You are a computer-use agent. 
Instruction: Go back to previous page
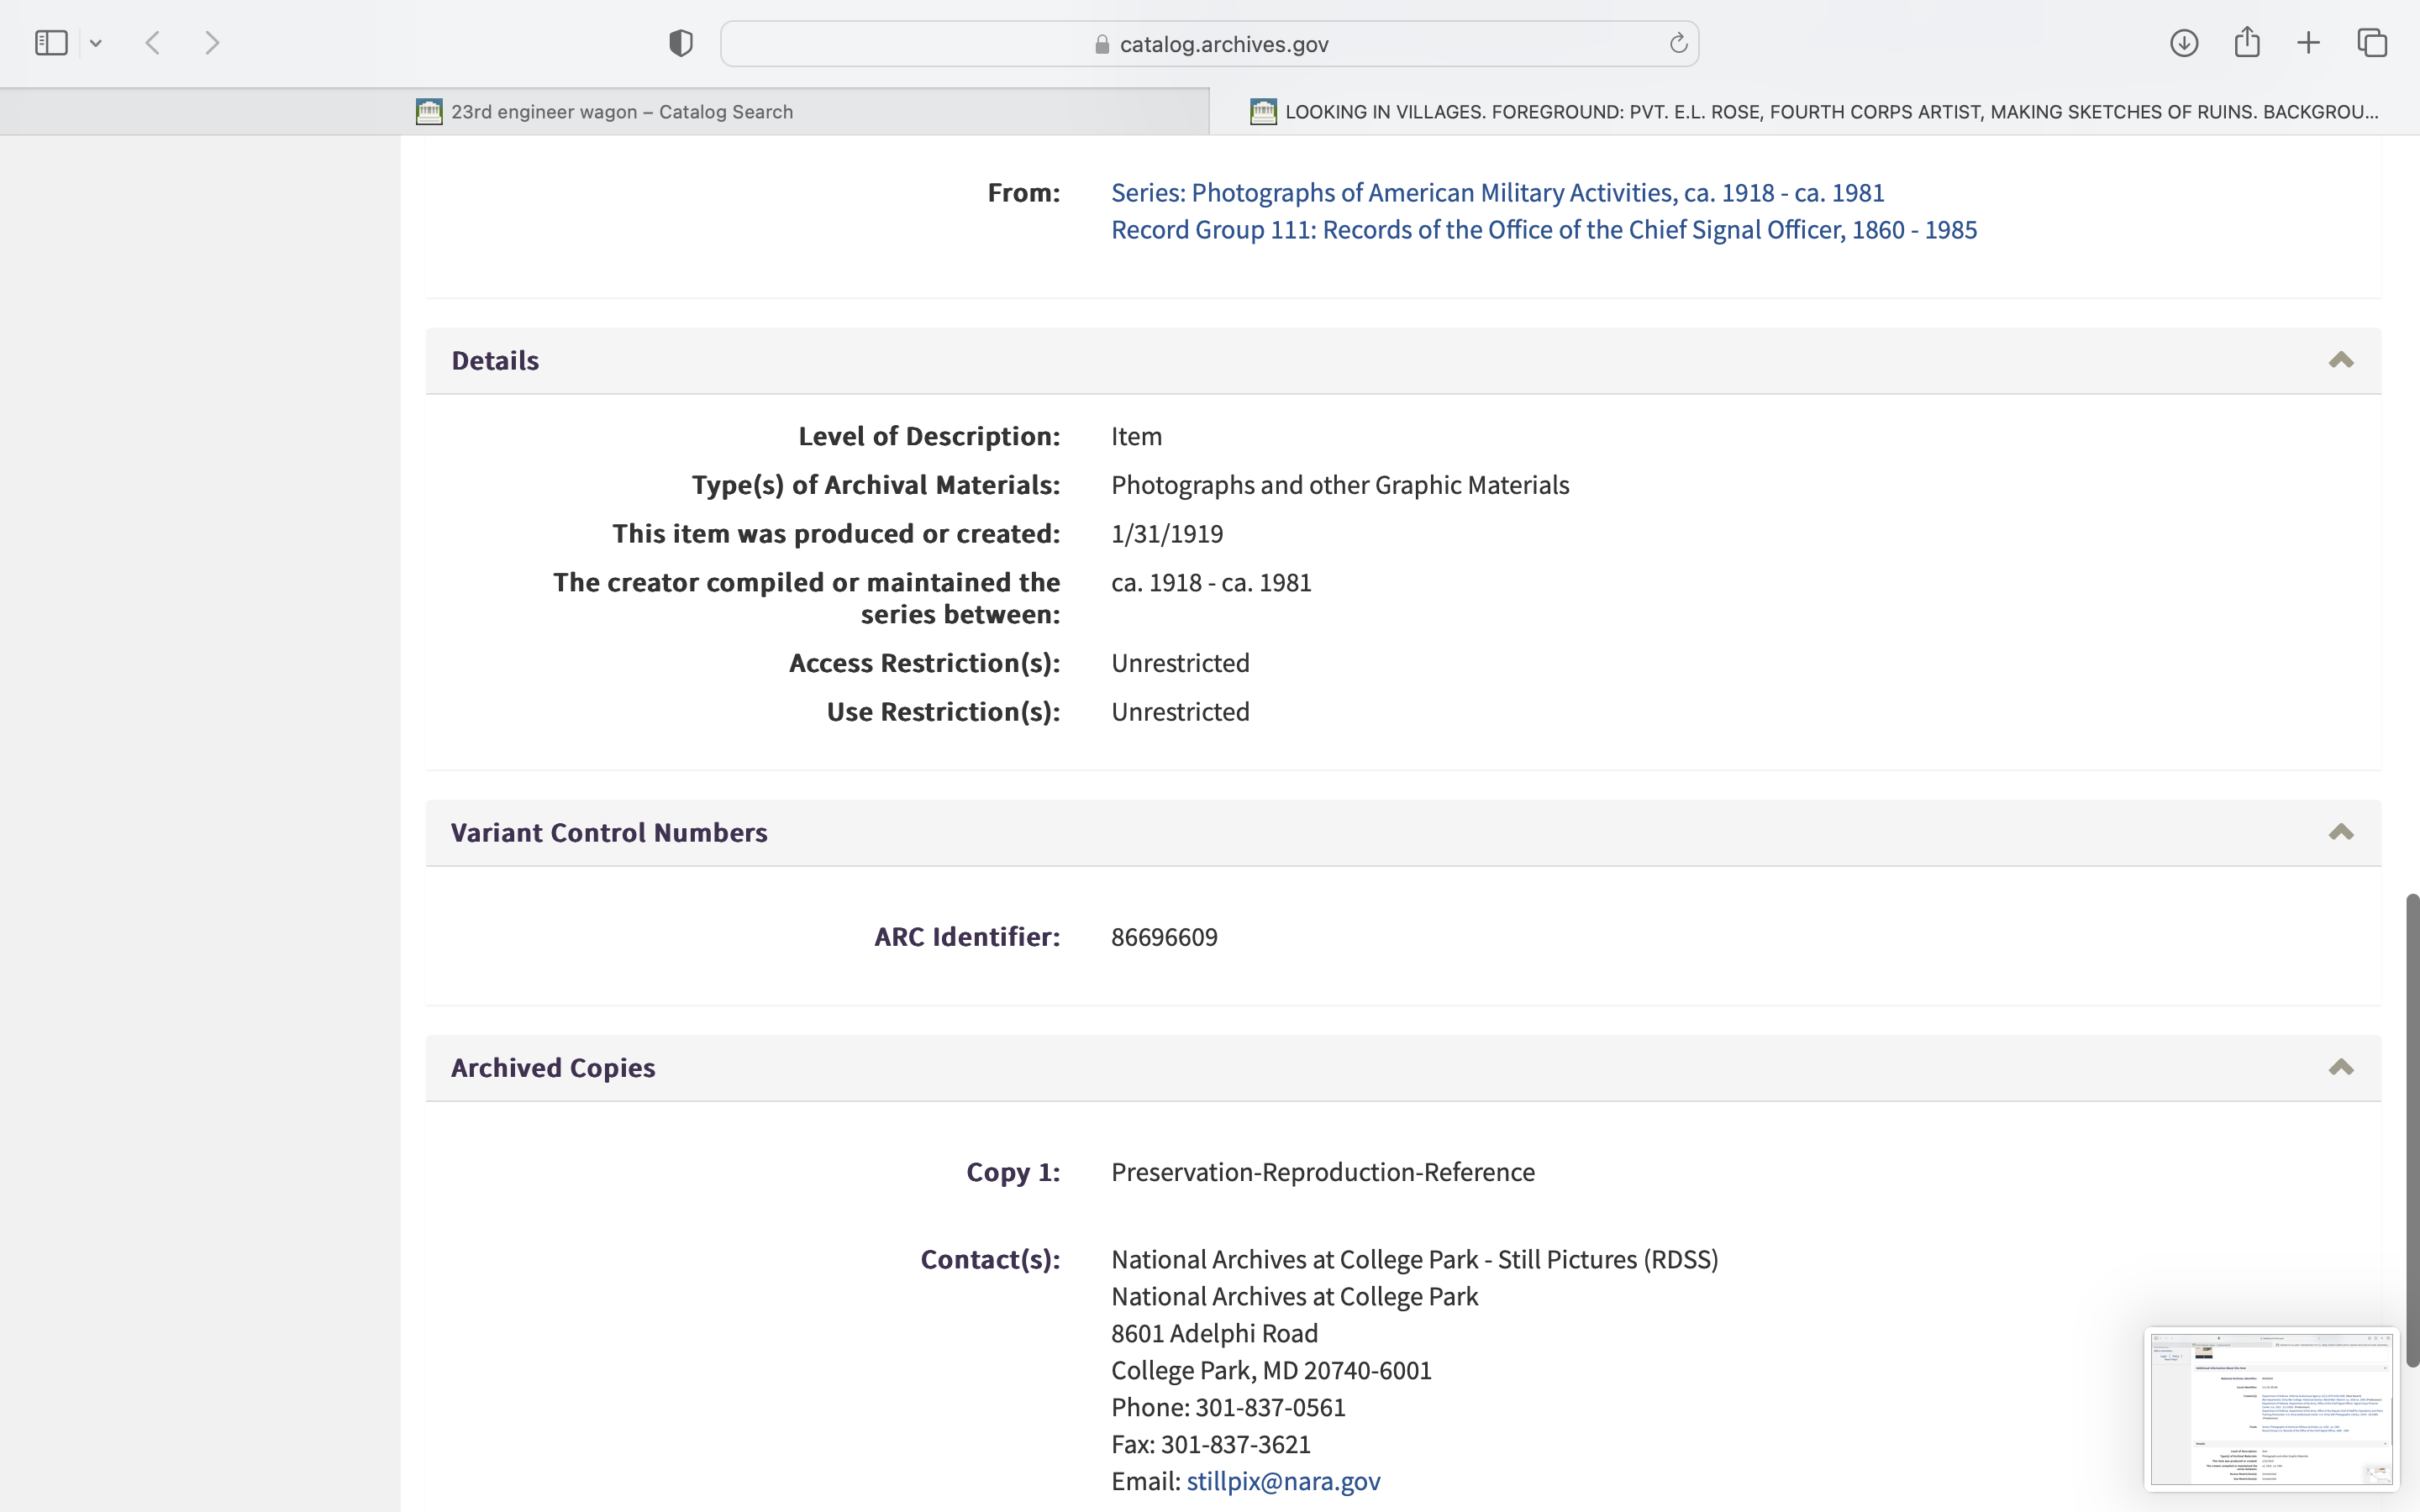tap(153, 43)
